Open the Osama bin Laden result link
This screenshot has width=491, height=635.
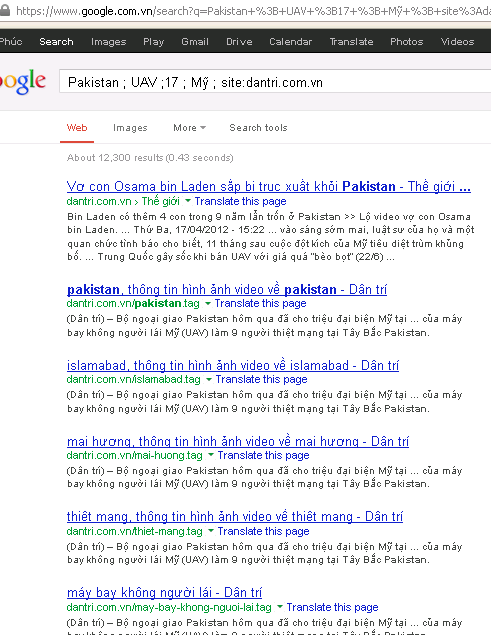[269, 186]
